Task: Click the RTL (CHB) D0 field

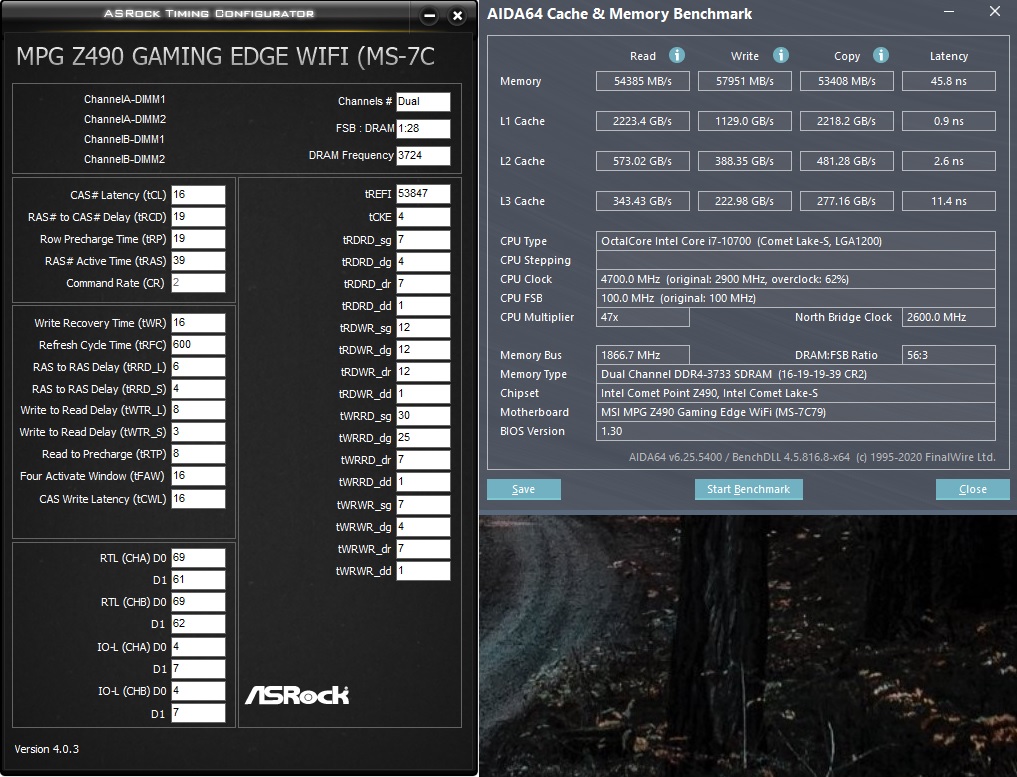Action: (x=198, y=602)
